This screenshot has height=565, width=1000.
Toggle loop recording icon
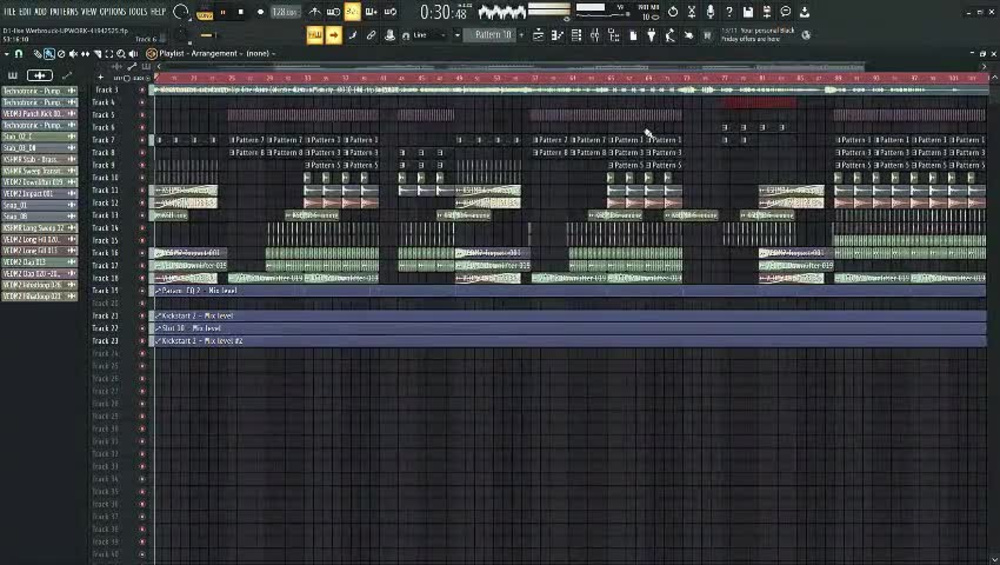[390, 11]
